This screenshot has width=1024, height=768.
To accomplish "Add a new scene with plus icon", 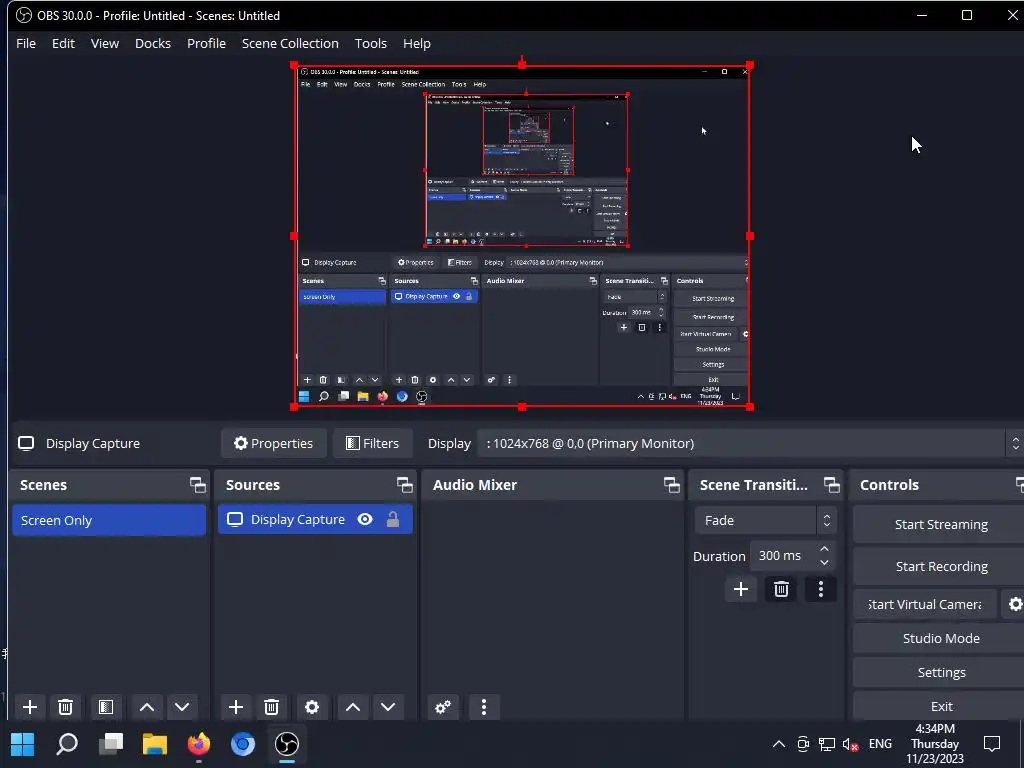I will click(29, 707).
